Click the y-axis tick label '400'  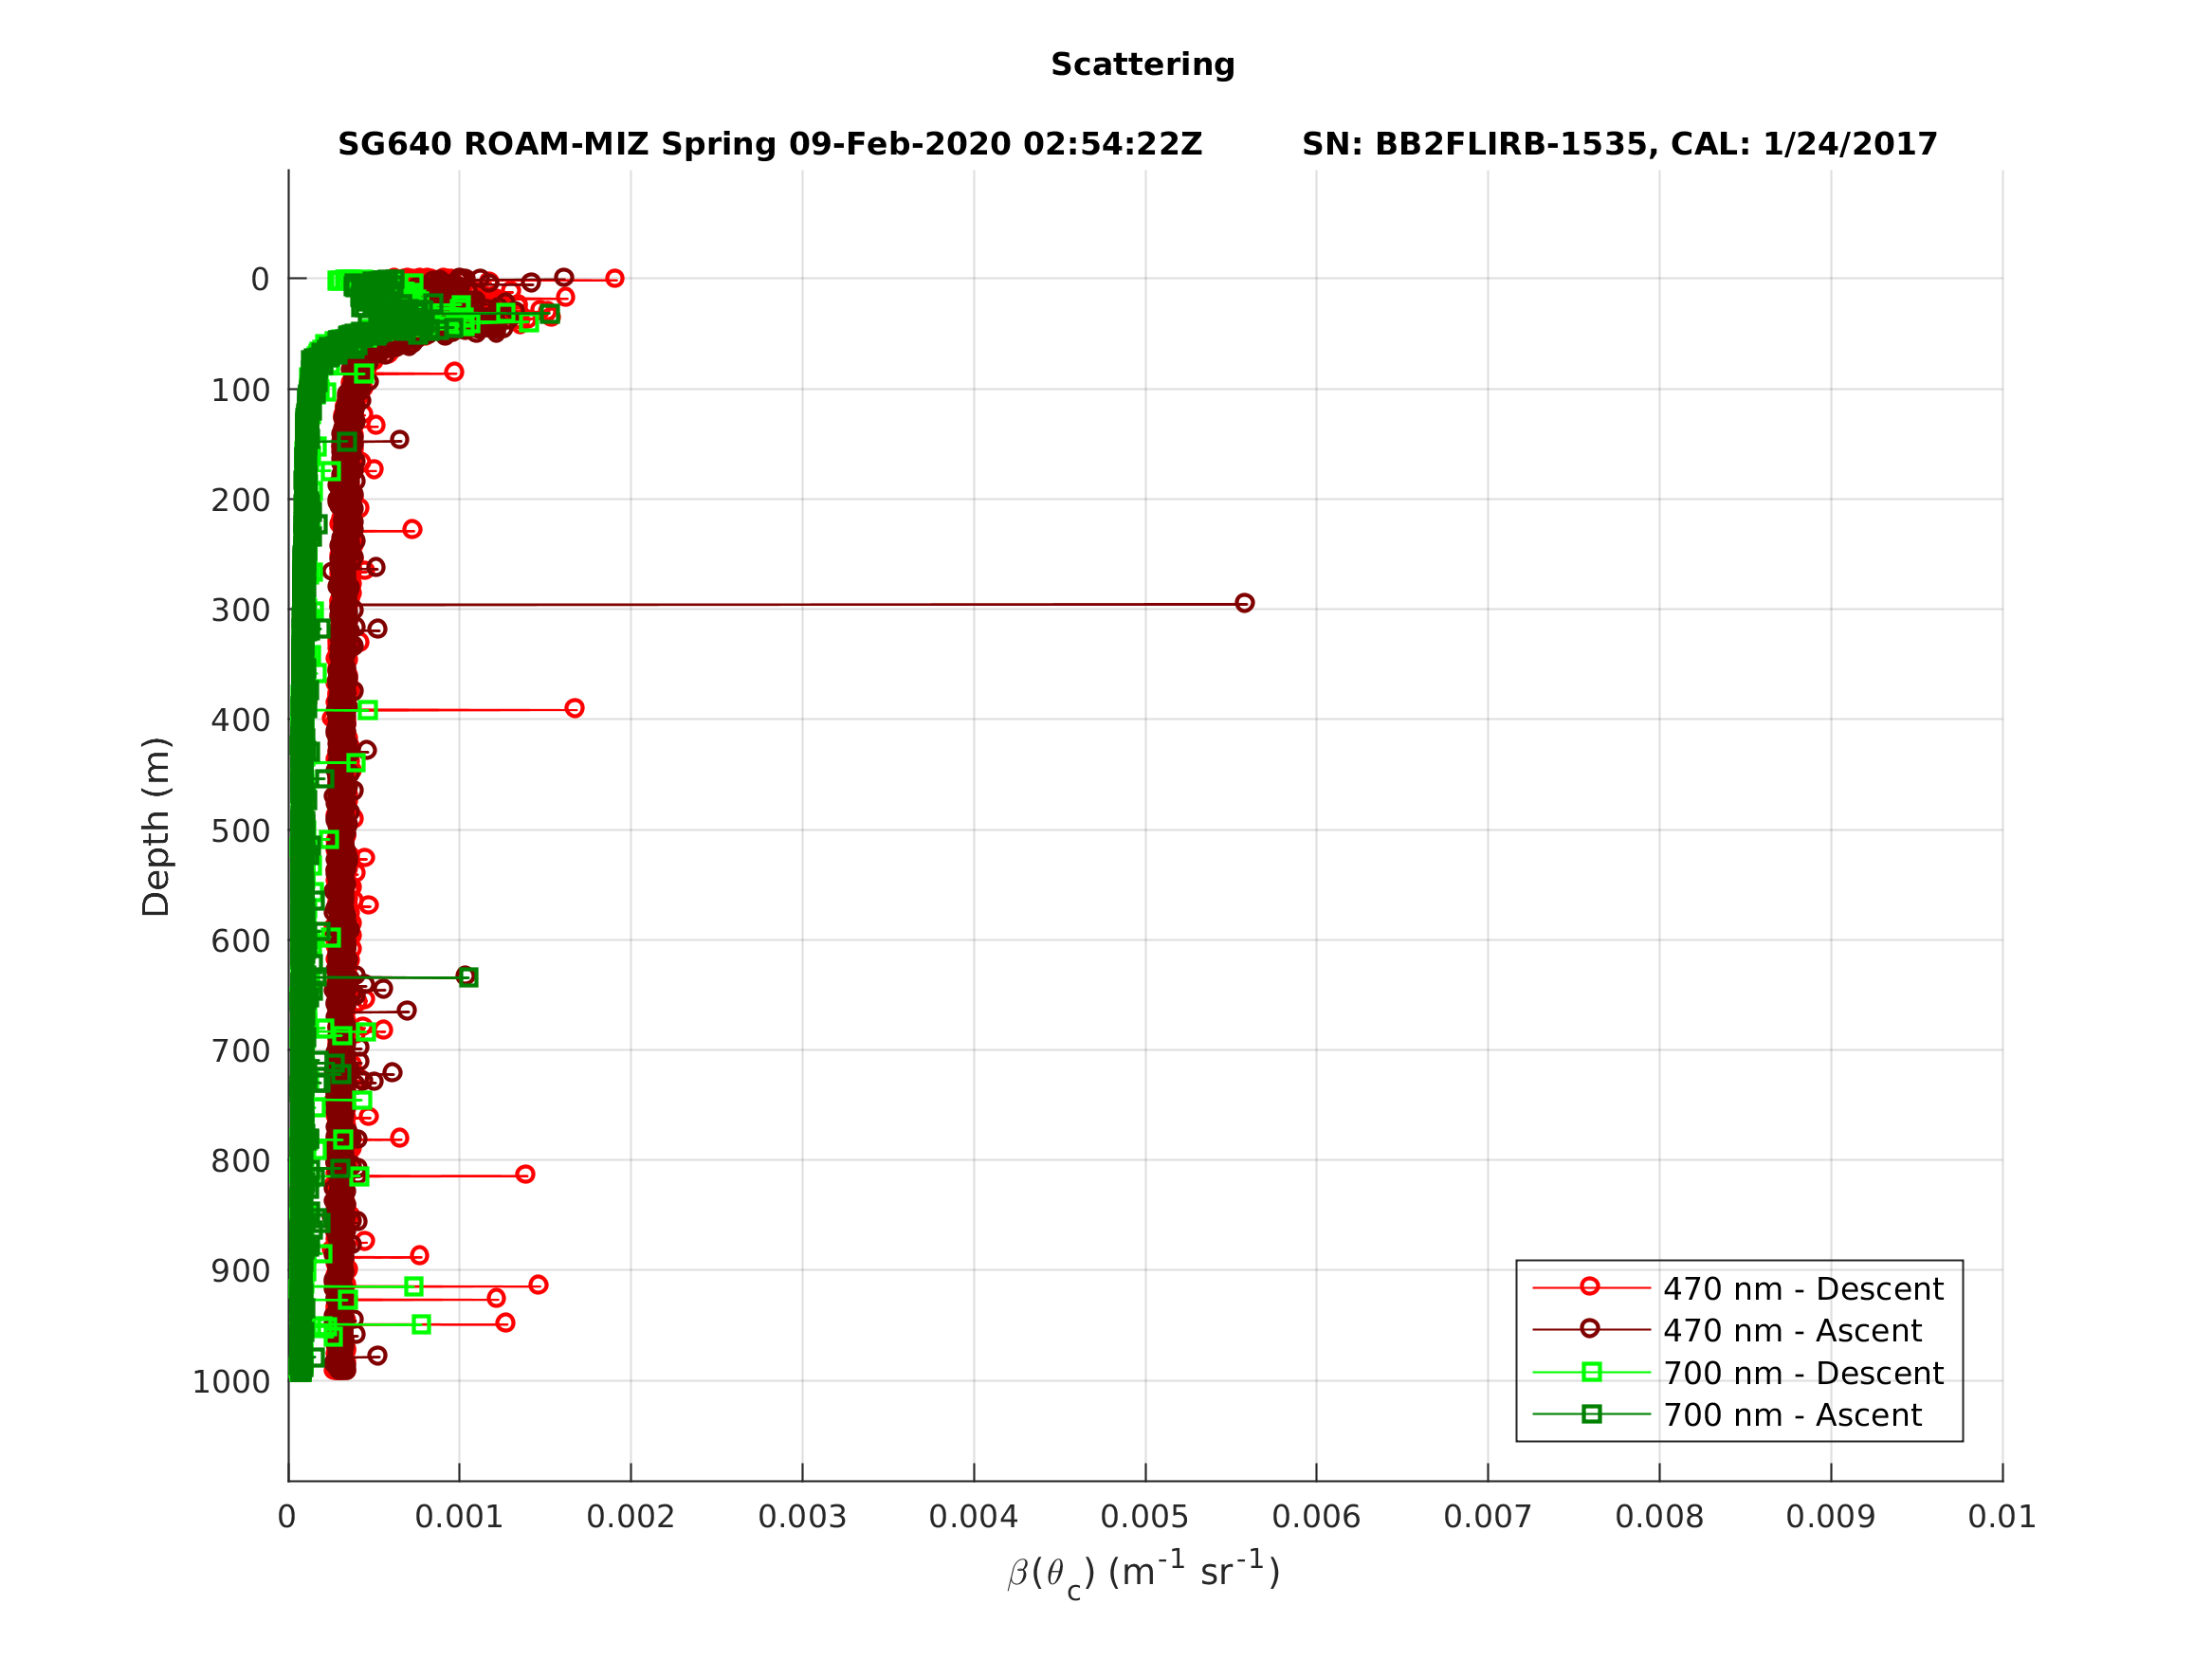click(x=240, y=720)
